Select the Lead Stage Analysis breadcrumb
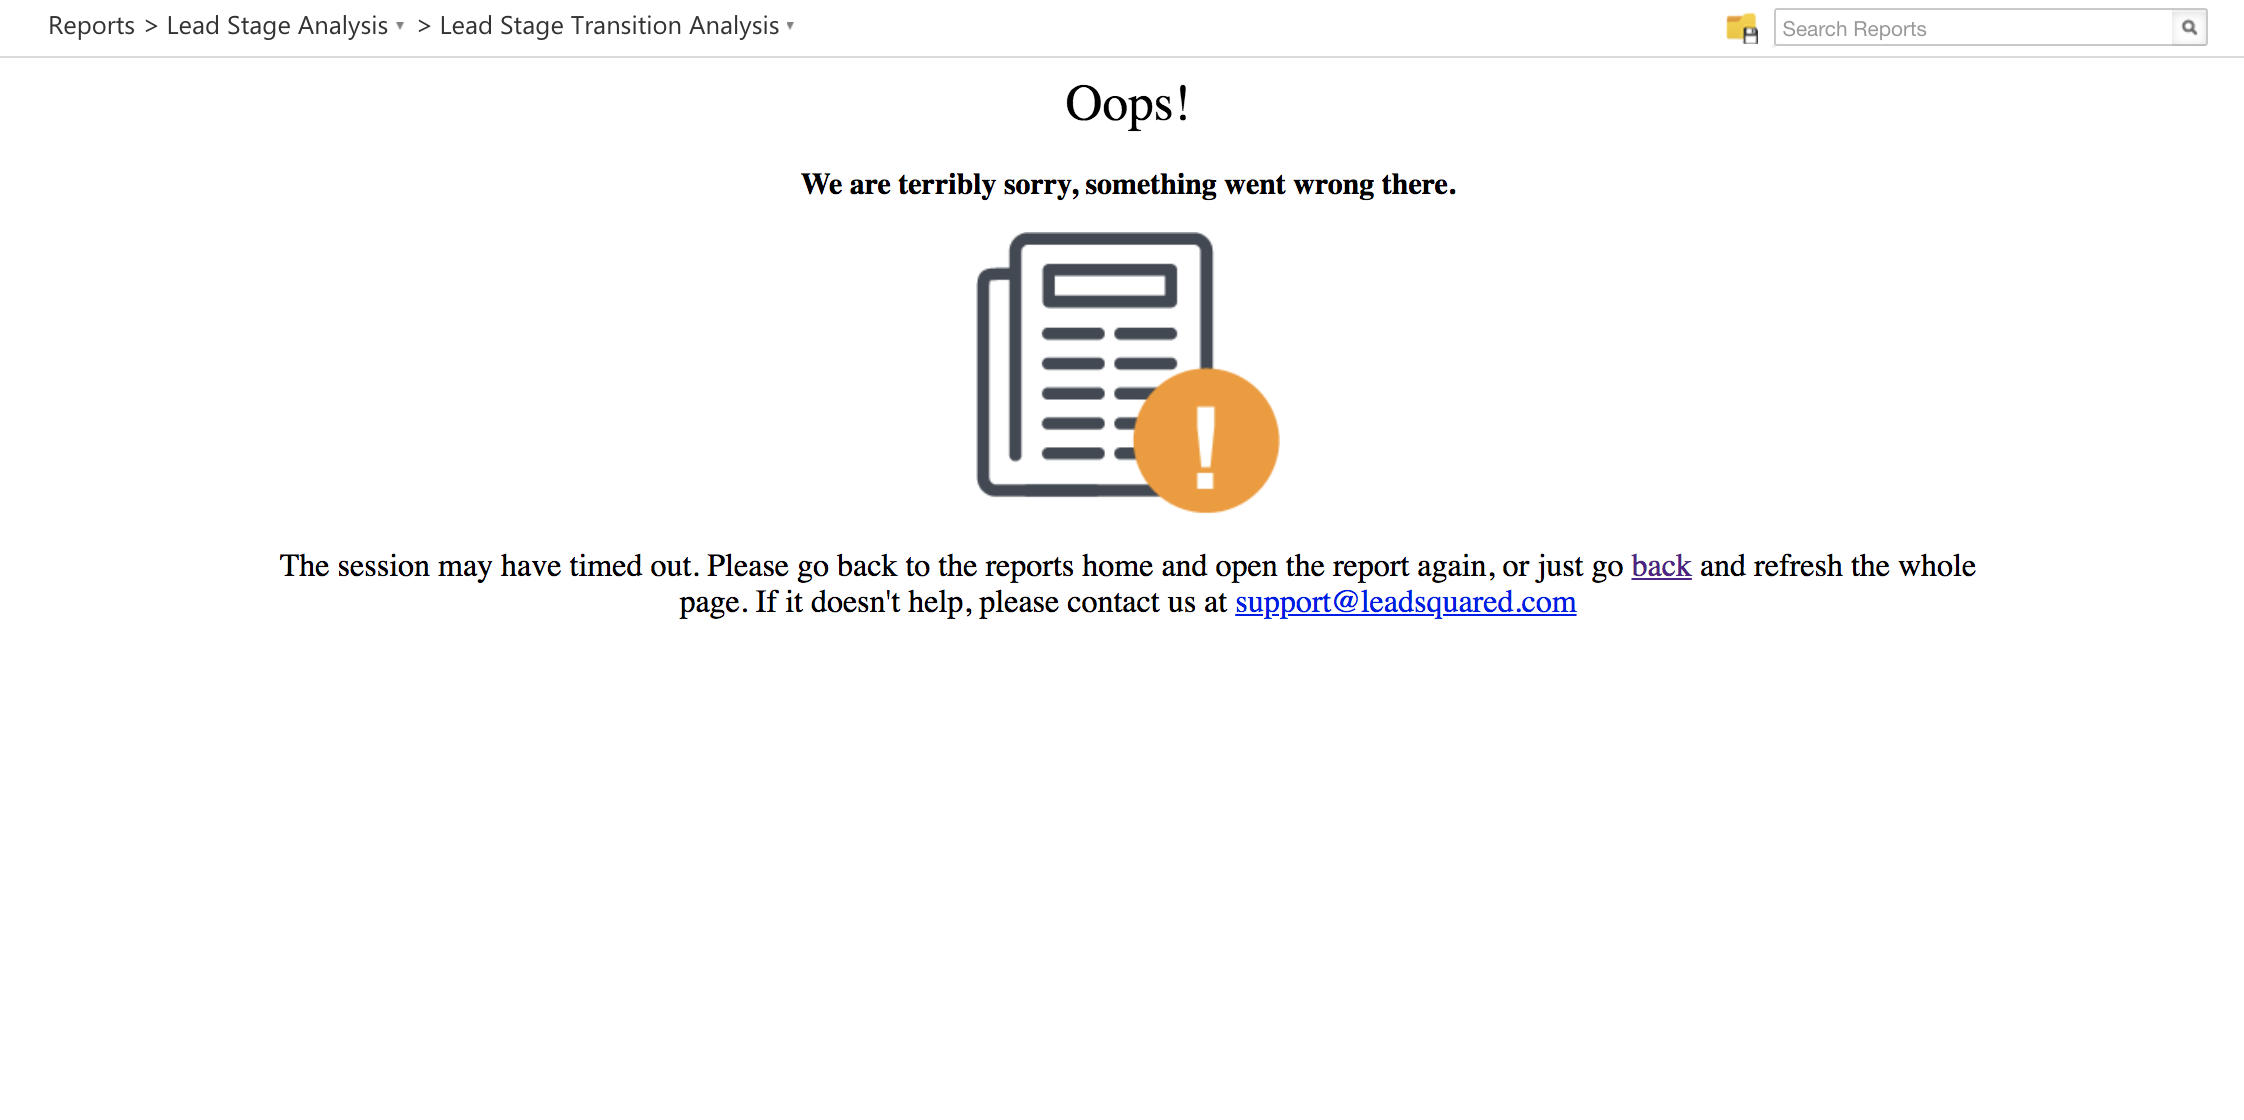The image size is (2244, 1120). (277, 26)
